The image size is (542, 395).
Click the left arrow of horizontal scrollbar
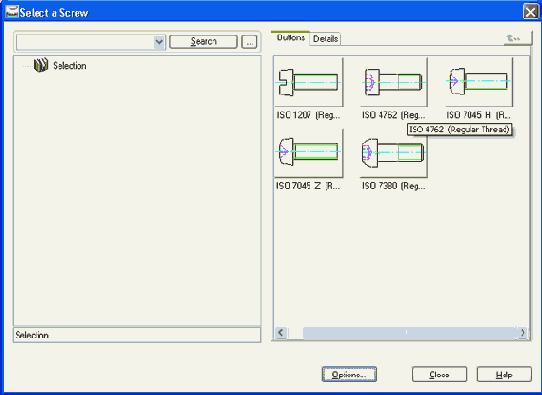click(x=281, y=333)
